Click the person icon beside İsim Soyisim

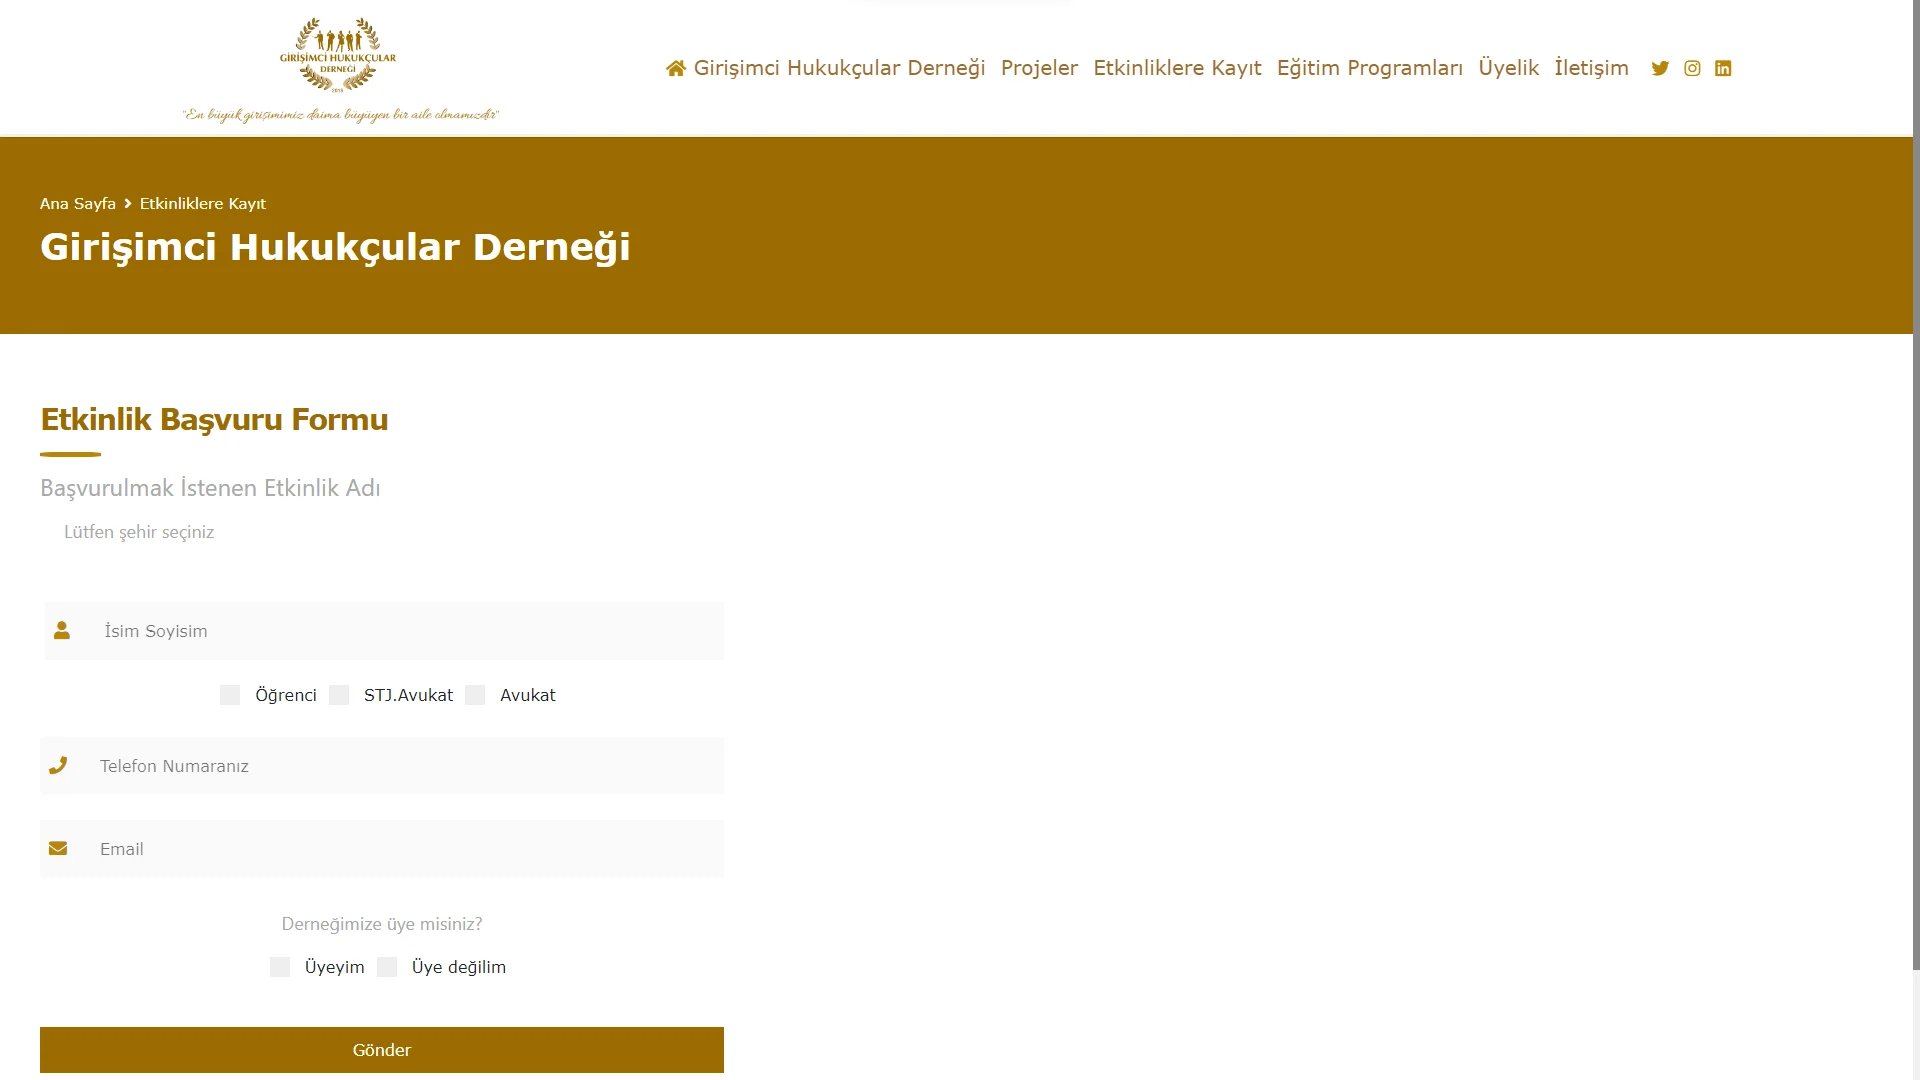point(62,630)
